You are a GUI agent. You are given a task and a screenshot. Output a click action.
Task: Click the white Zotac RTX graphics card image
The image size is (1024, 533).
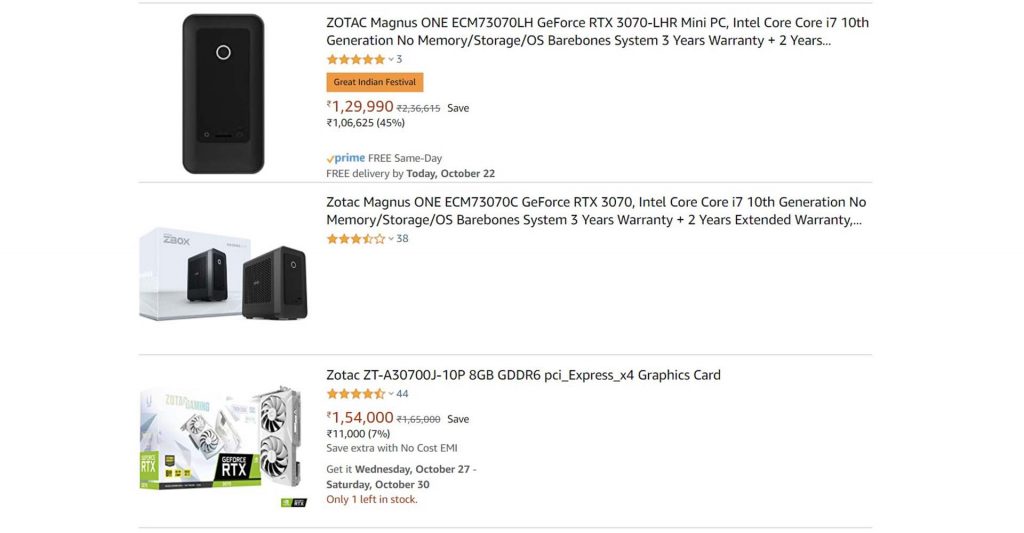pos(222,443)
